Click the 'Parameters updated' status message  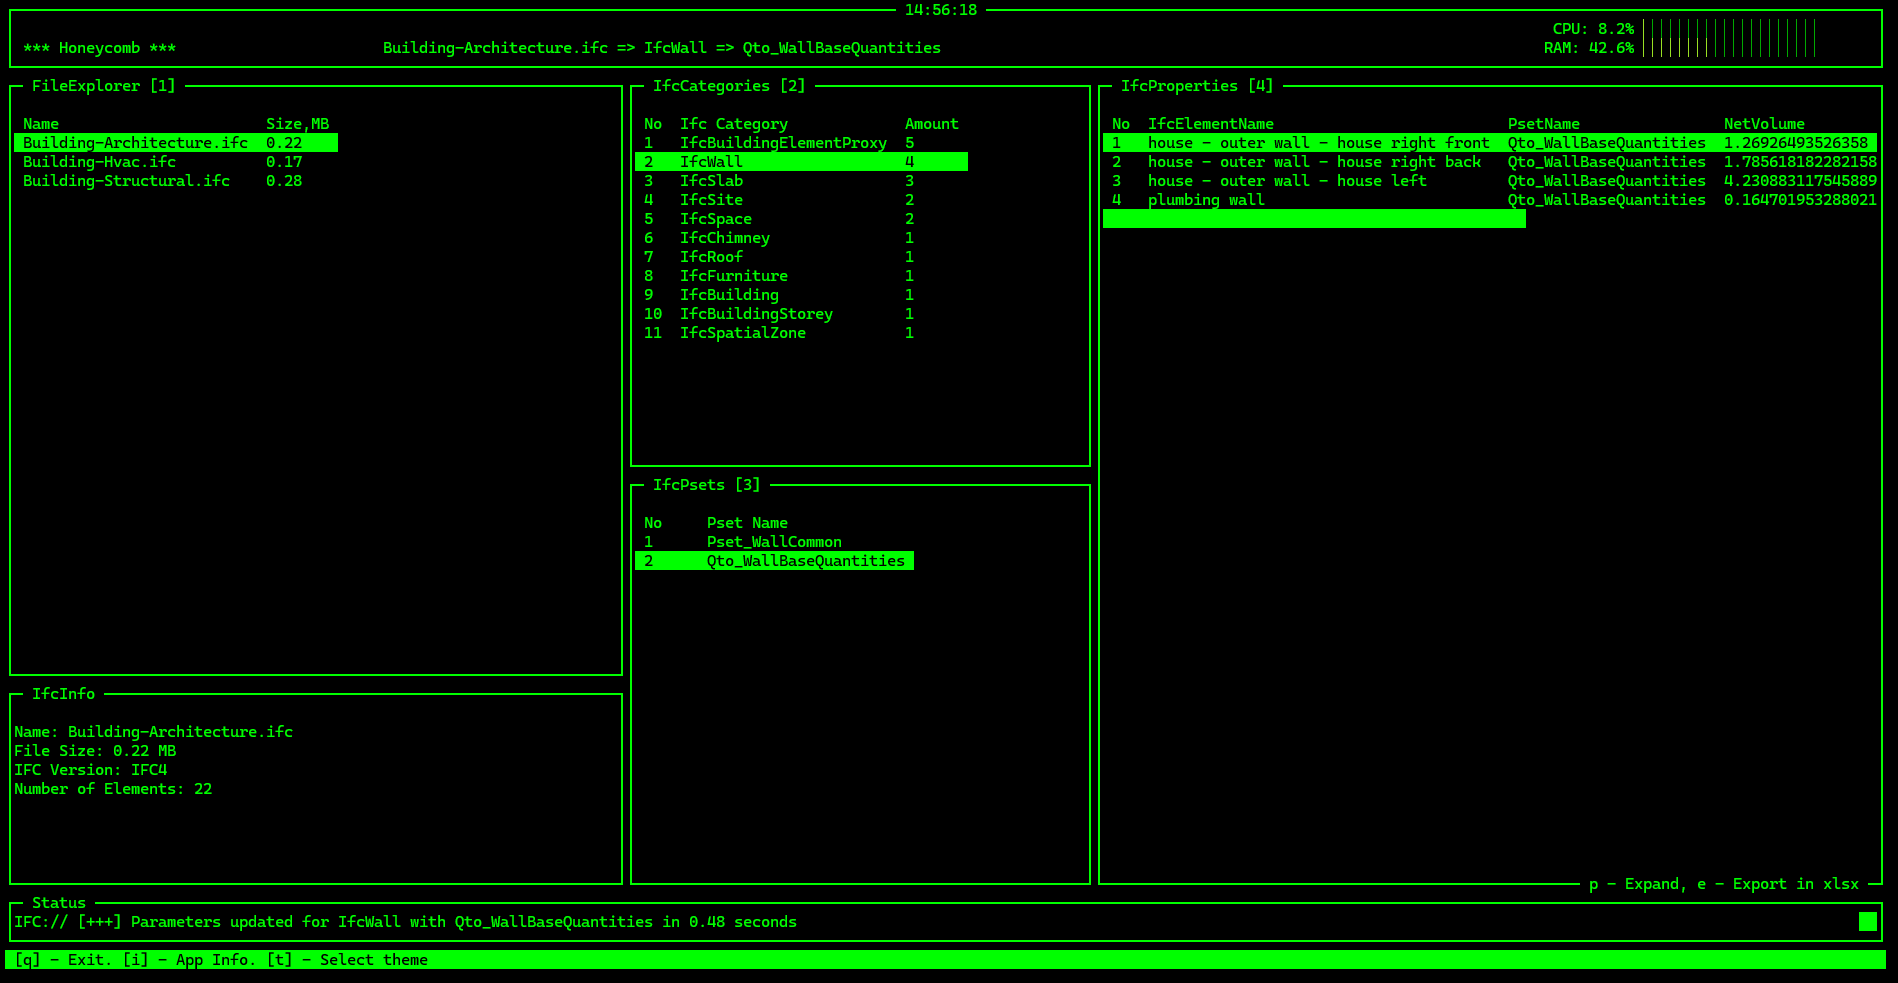pyautogui.click(x=405, y=922)
